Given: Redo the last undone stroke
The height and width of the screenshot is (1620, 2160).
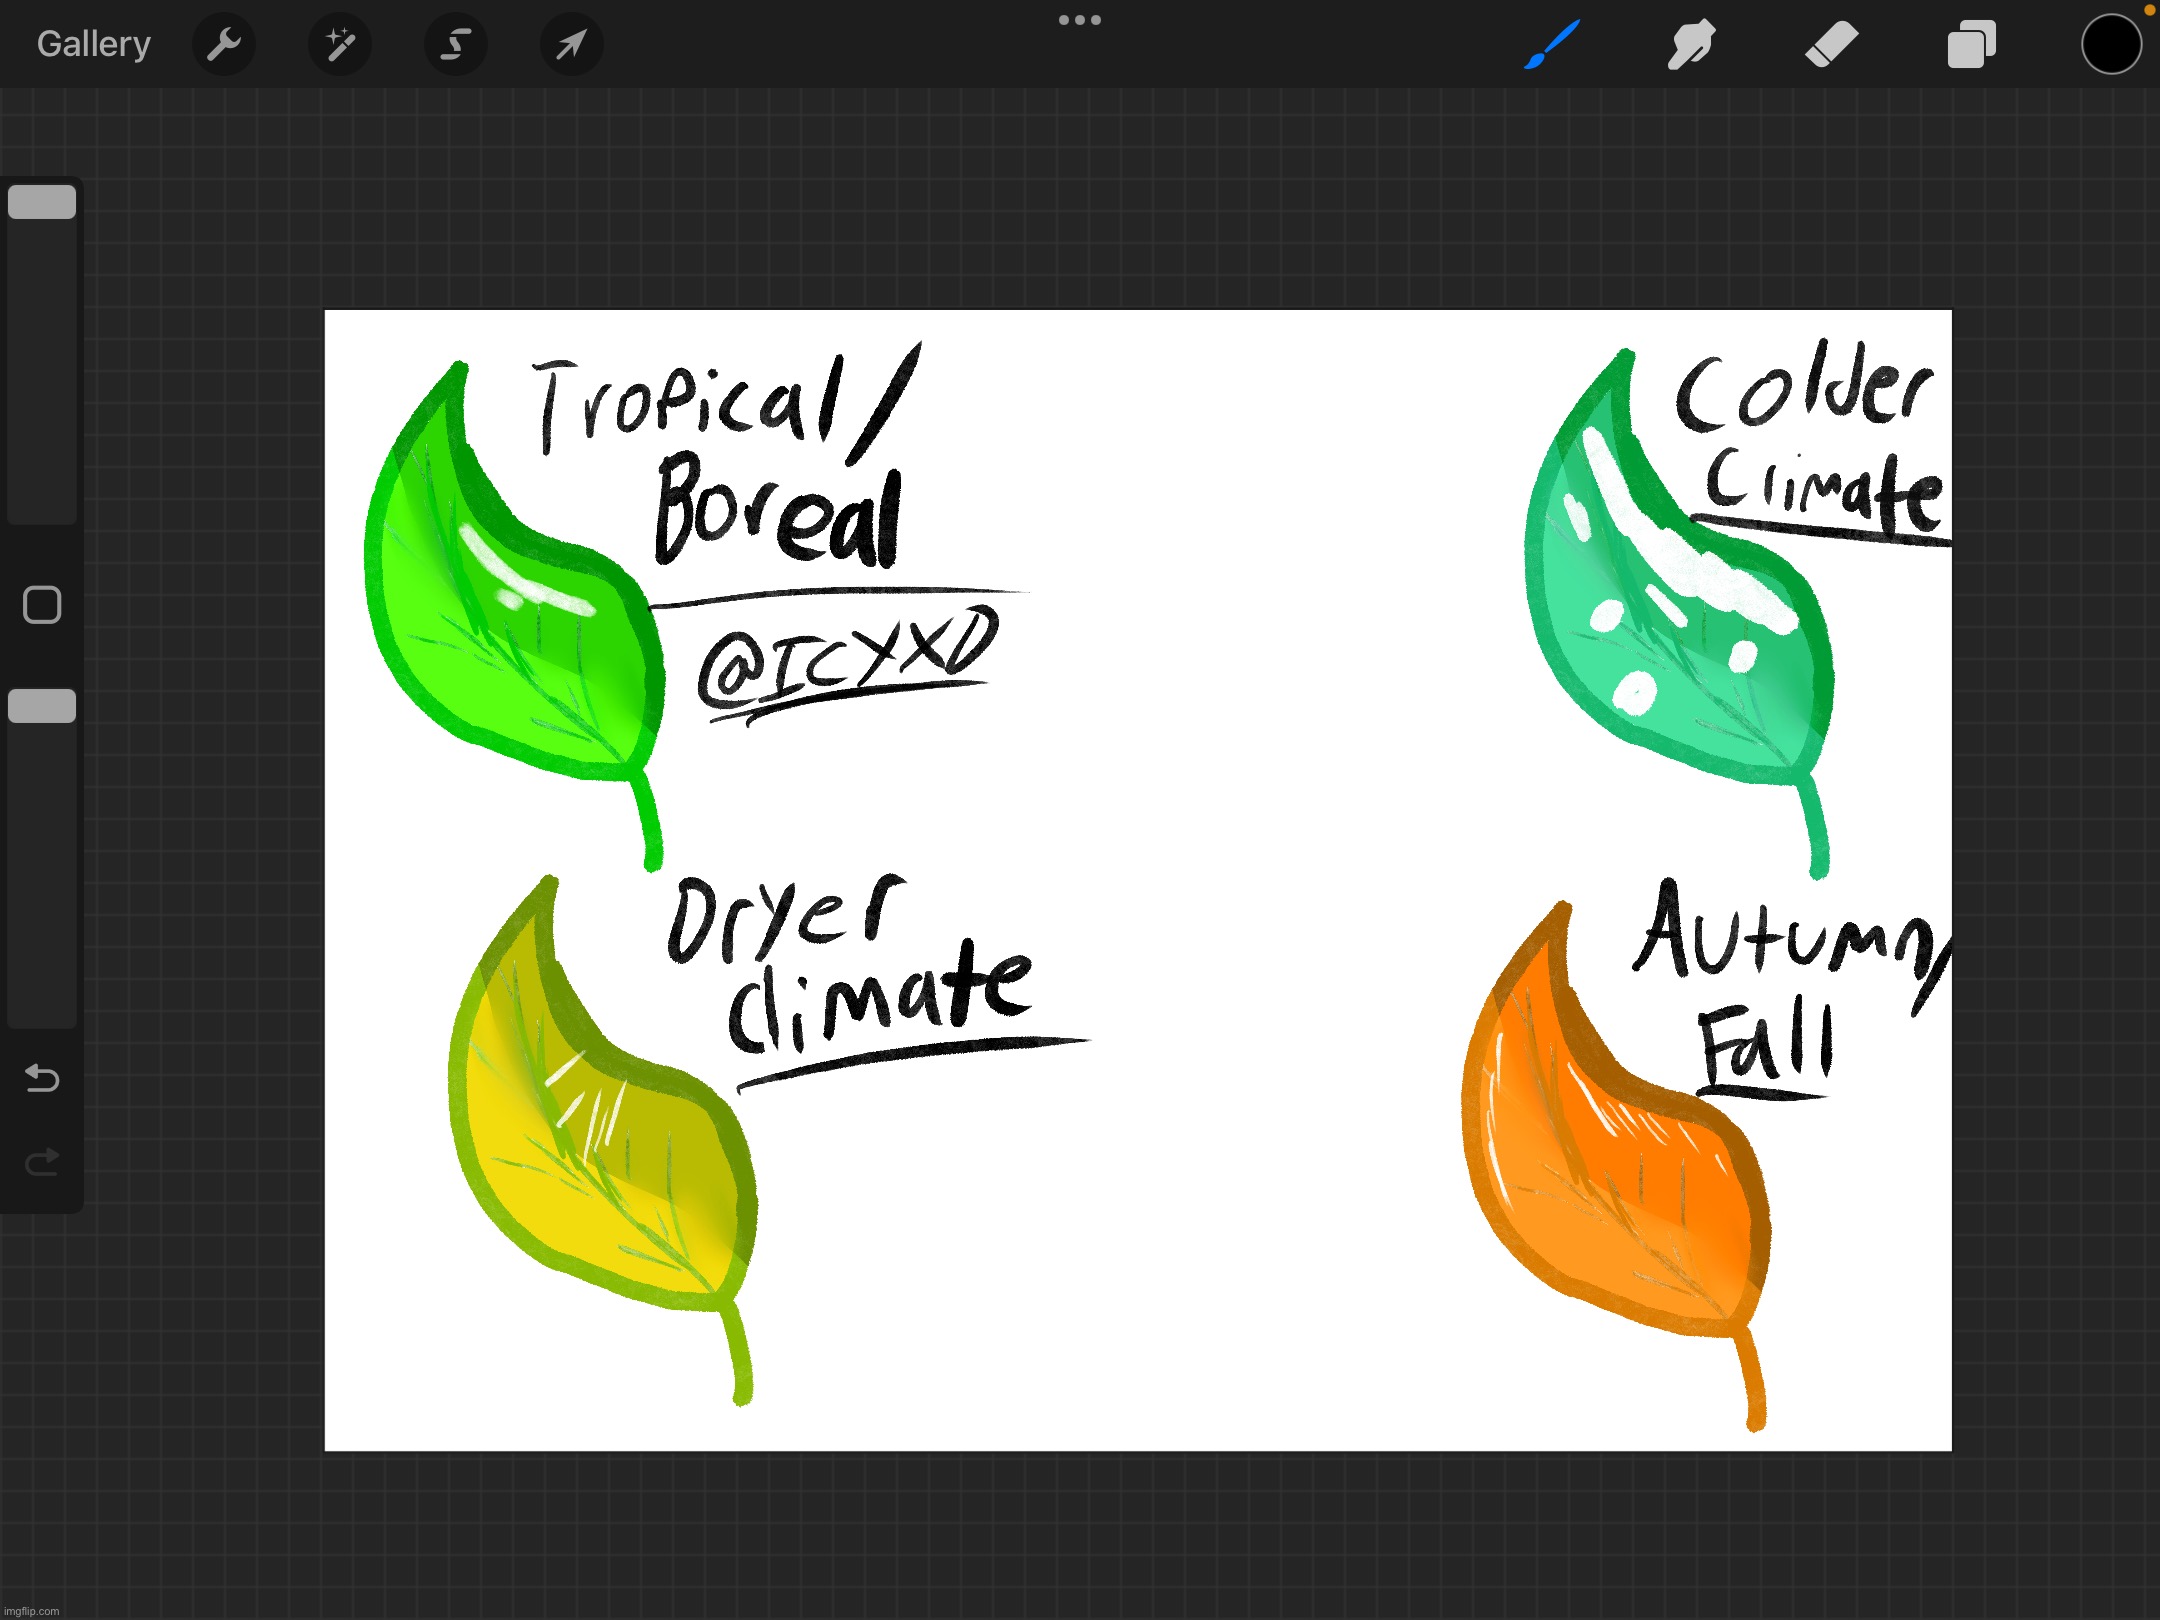Looking at the screenshot, I should point(42,1162).
